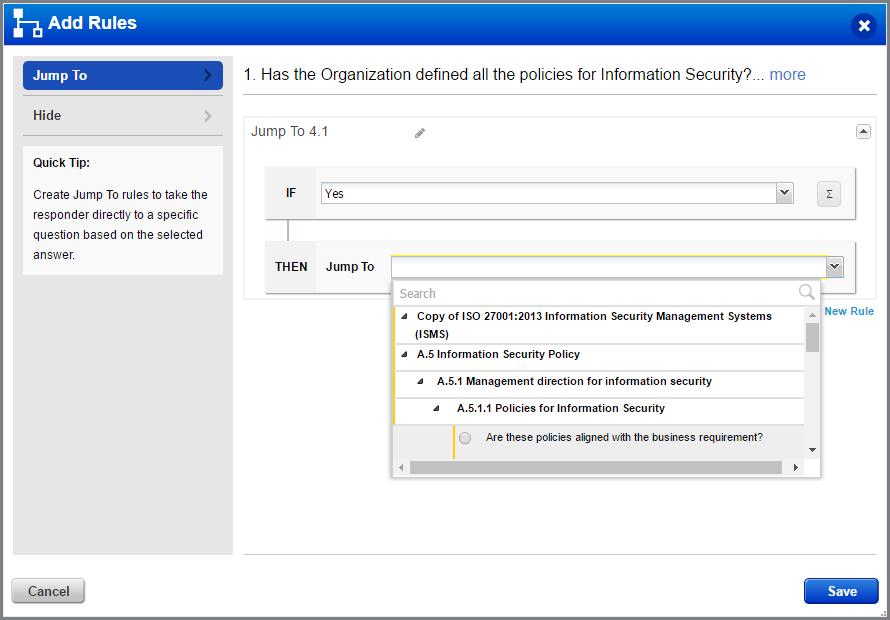Click the scroll-up arrow of dropdown list
This screenshot has height=620, width=890.
[812, 315]
